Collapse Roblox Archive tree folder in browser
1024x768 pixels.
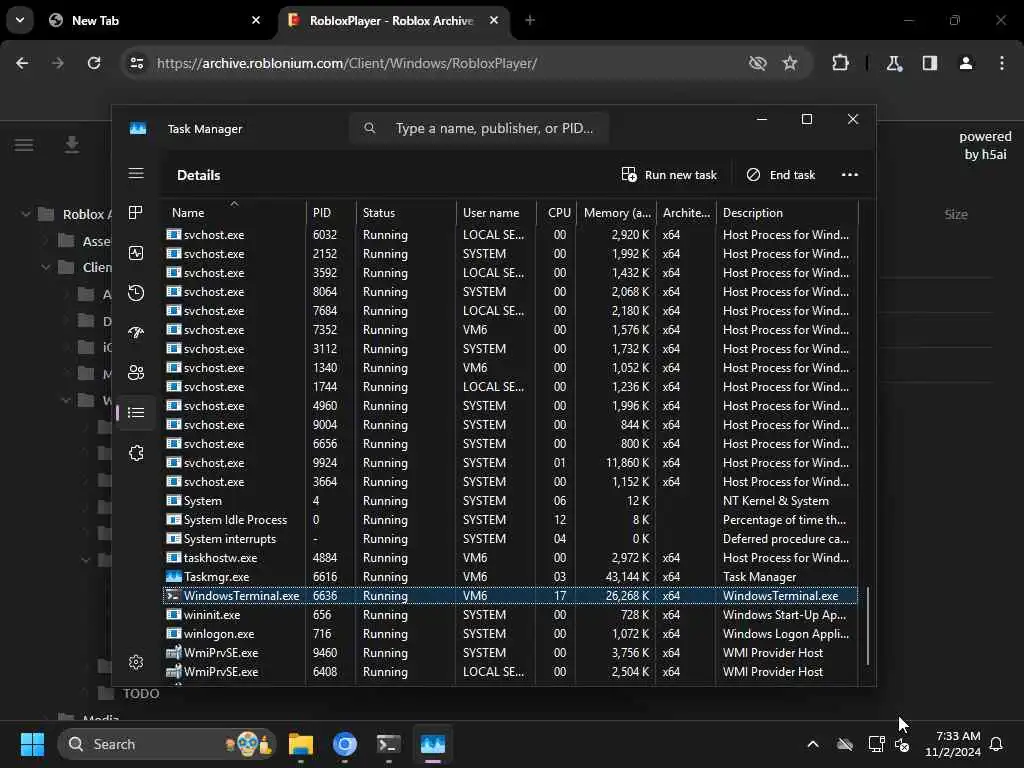[x=25, y=214]
